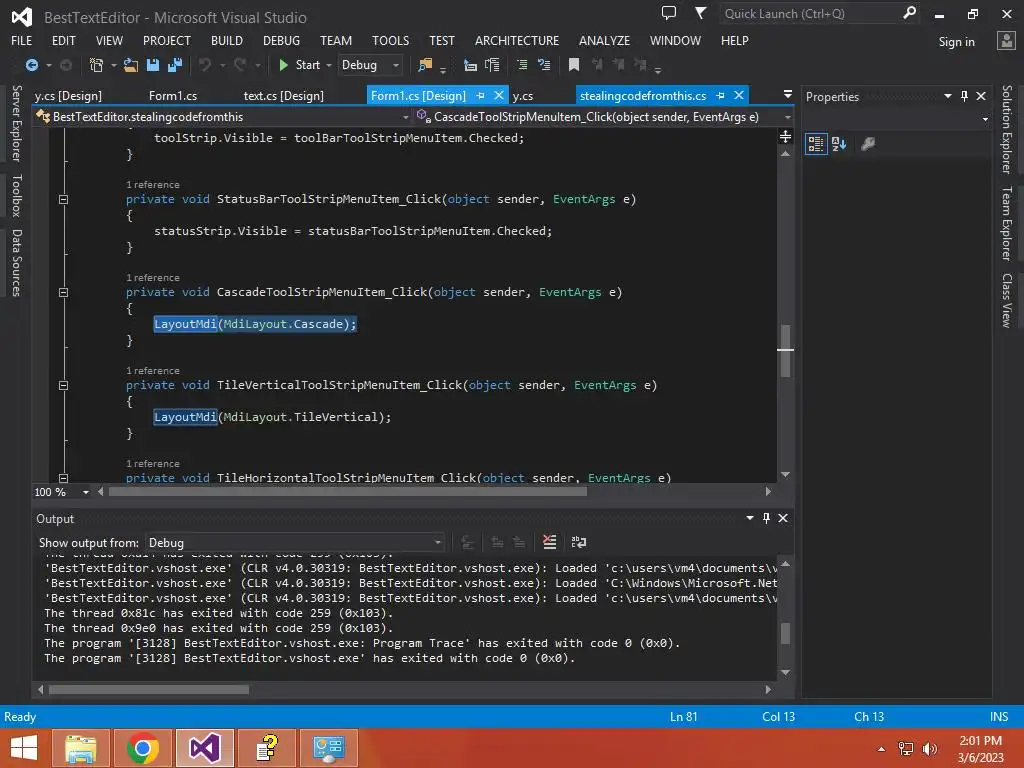Open the Output window options dropdown arrow

(750, 518)
